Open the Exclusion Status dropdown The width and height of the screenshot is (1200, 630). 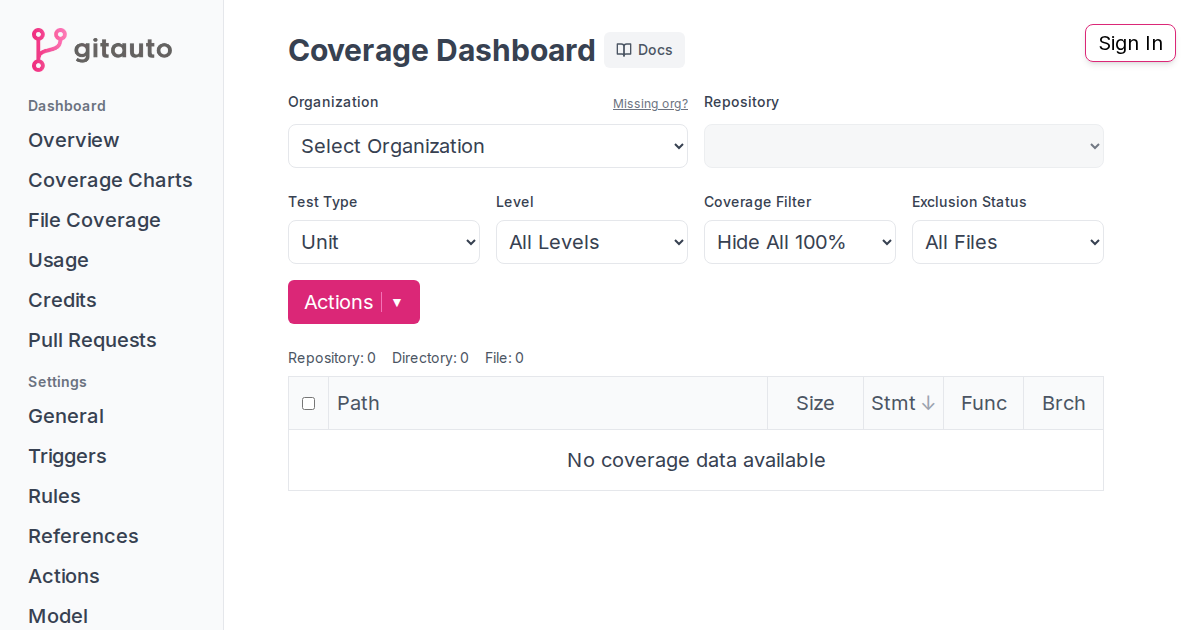tap(1008, 242)
